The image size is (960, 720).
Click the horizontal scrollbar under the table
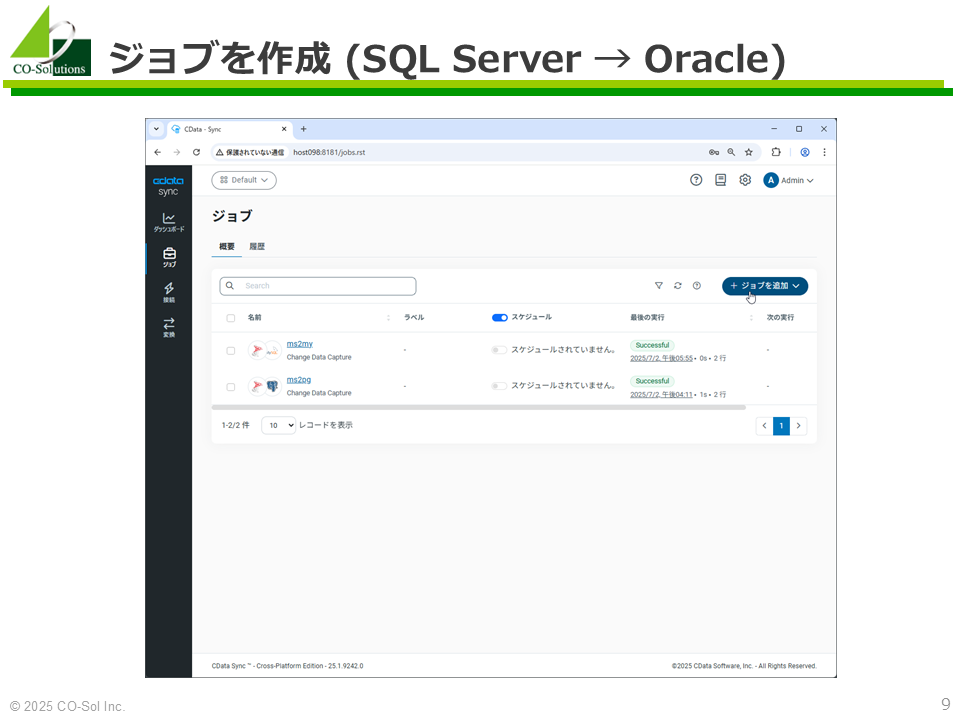479,407
